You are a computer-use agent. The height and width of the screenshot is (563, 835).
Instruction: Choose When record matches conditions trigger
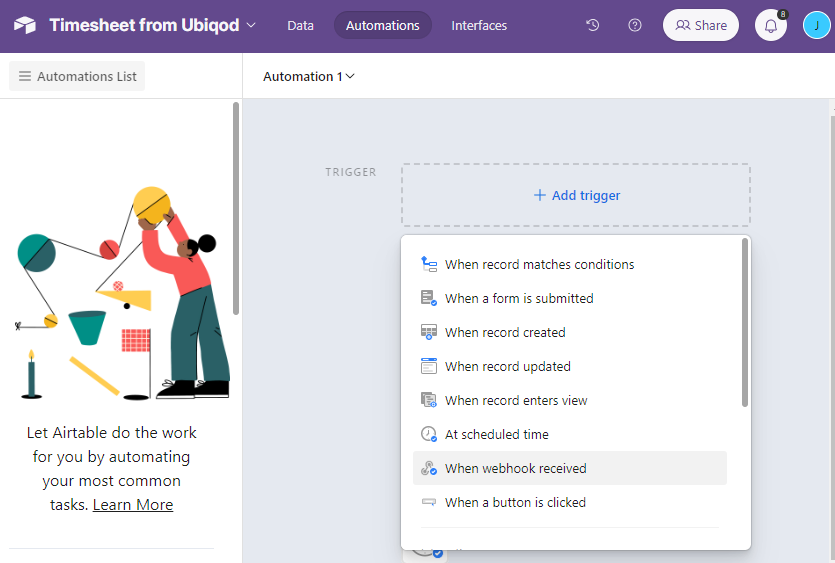[x=570, y=264]
